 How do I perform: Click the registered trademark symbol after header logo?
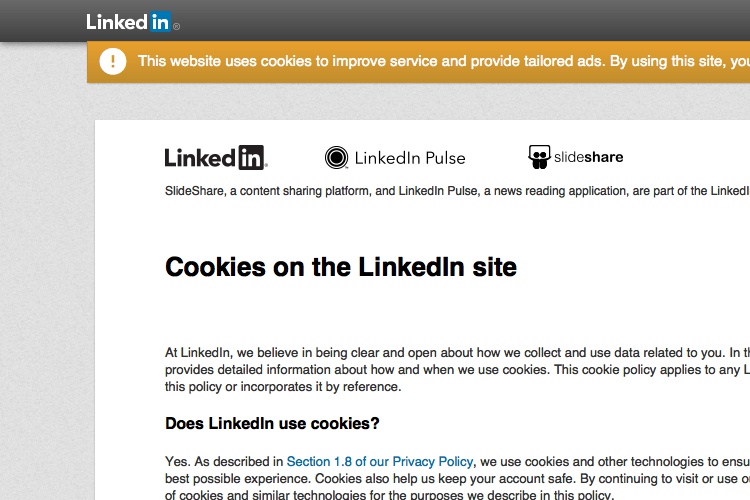176,26
